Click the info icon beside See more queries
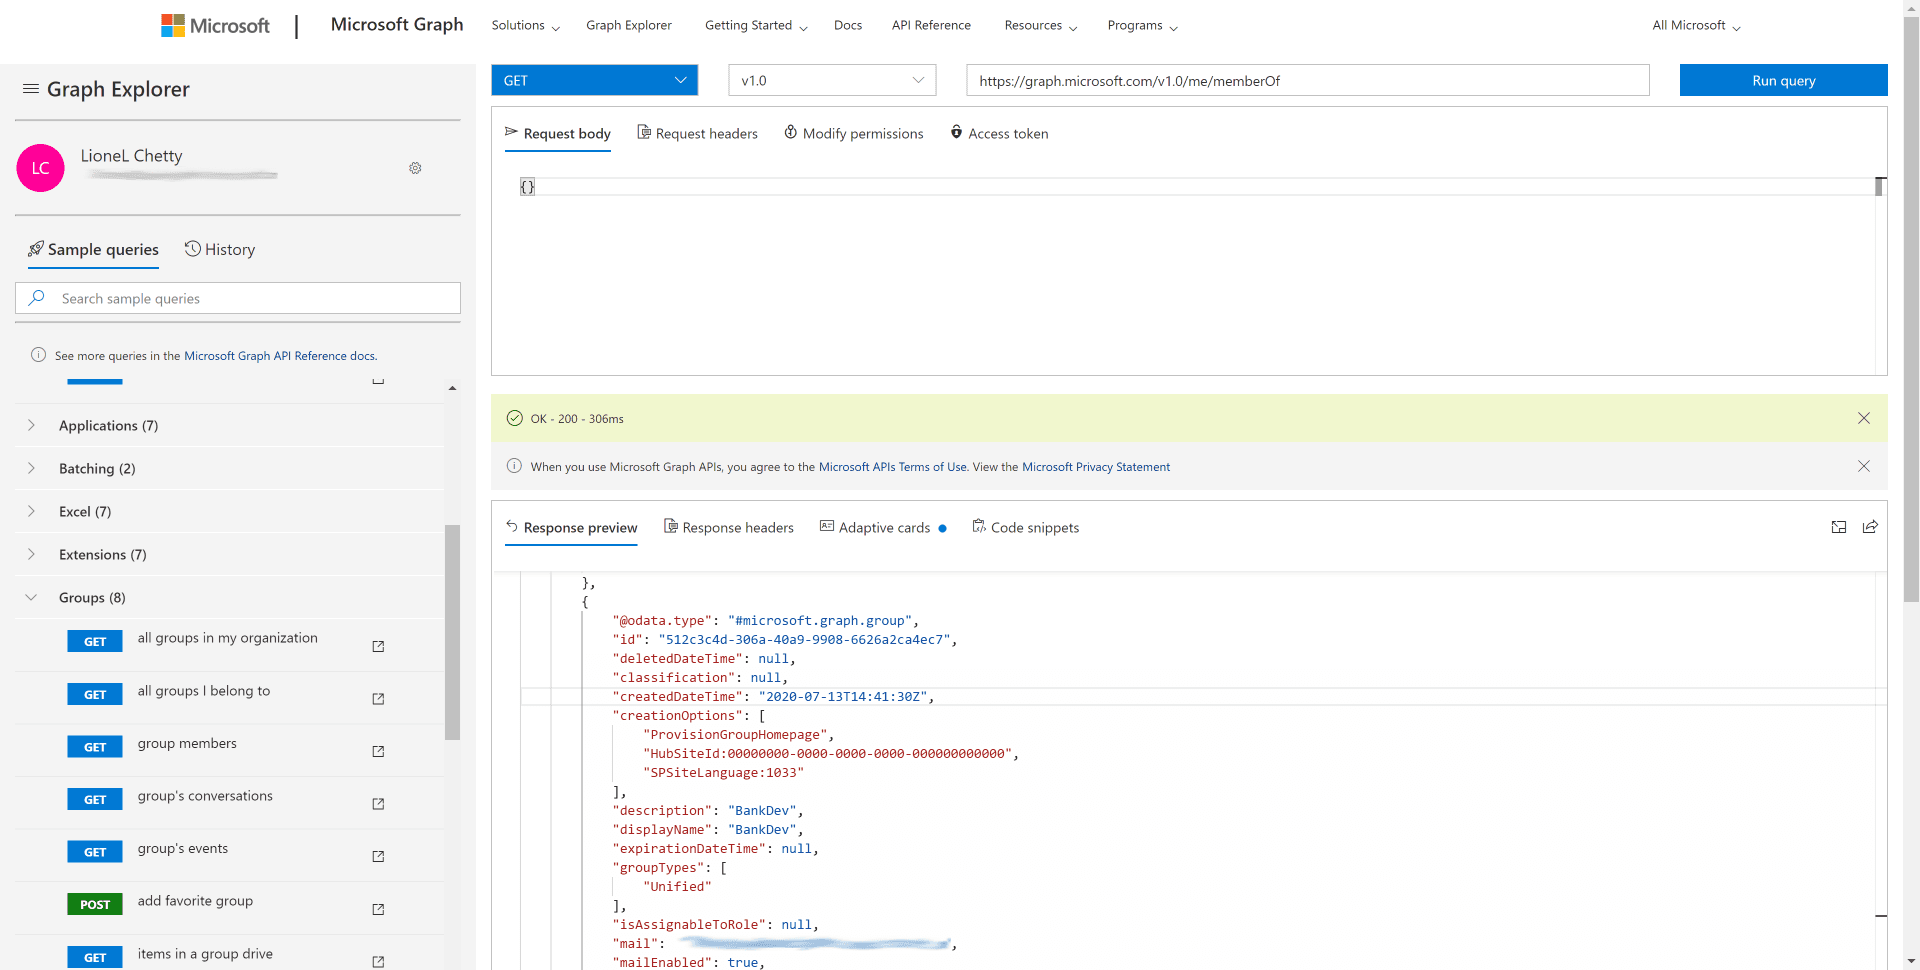This screenshot has width=1920, height=970. coord(39,355)
